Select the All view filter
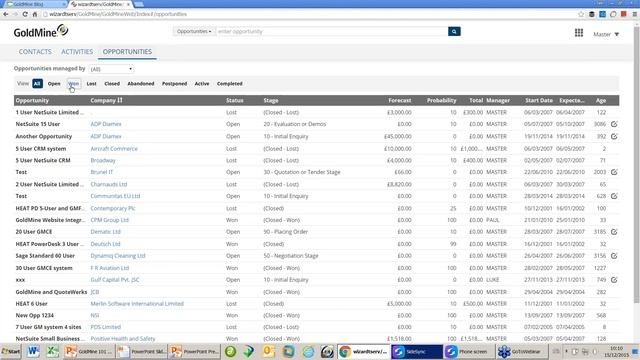Viewport: 640px width, 360px height. tap(37, 84)
